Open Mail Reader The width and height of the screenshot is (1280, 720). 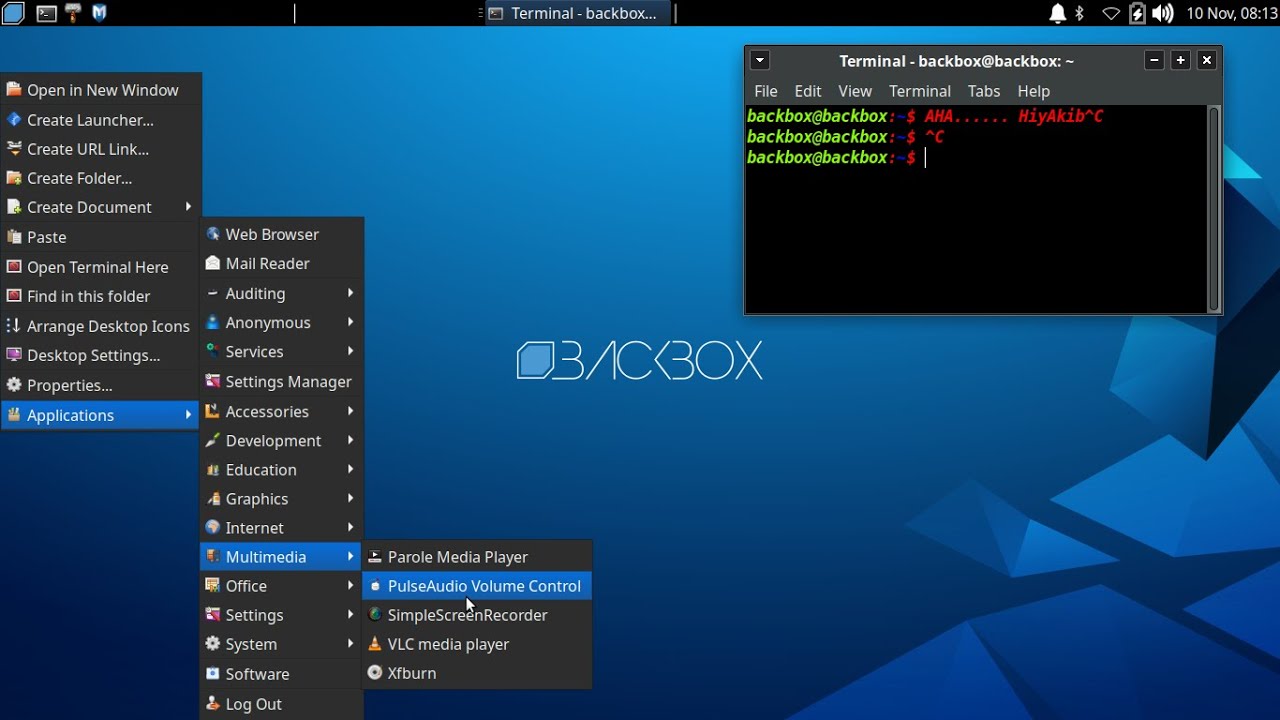[x=282, y=263]
